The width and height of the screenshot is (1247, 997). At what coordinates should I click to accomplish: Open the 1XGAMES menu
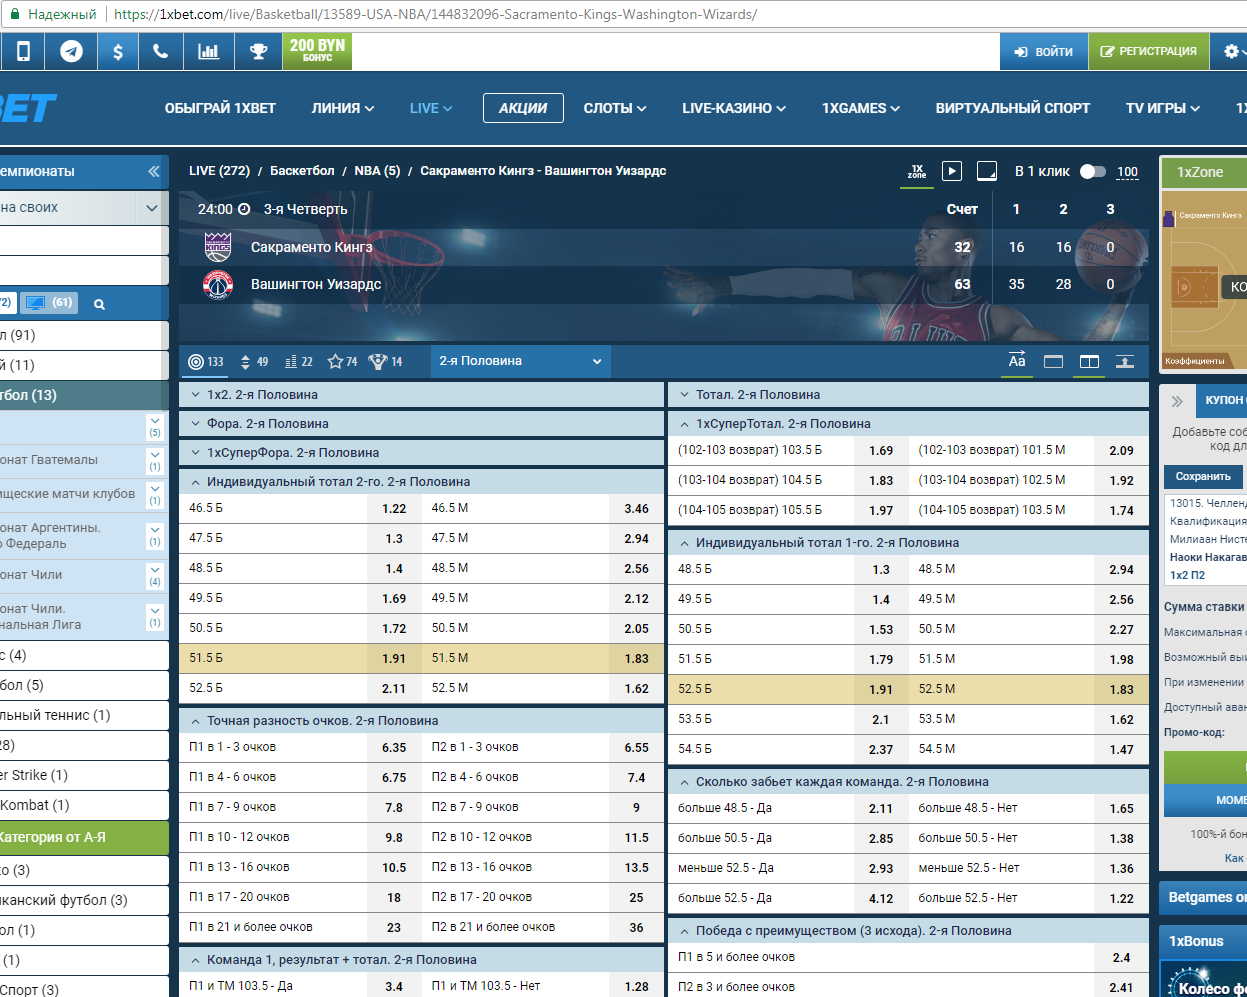(x=861, y=108)
